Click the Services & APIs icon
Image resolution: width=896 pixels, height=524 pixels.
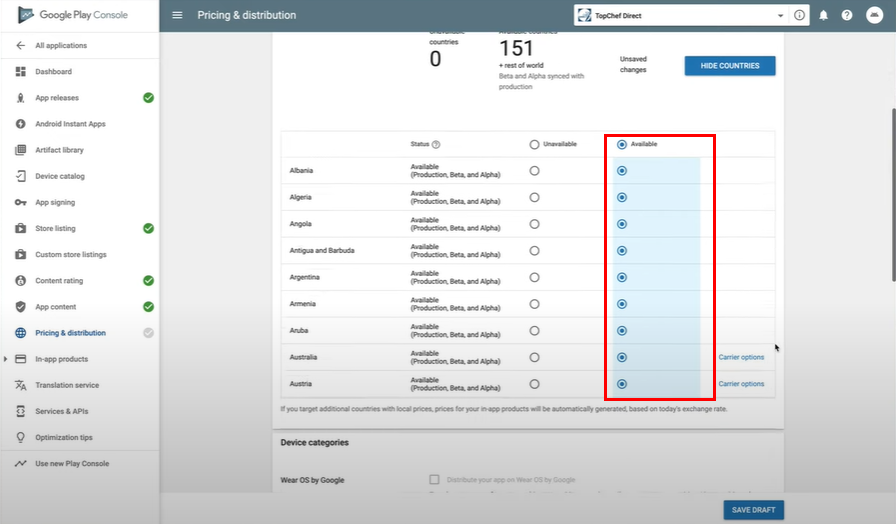[21, 411]
